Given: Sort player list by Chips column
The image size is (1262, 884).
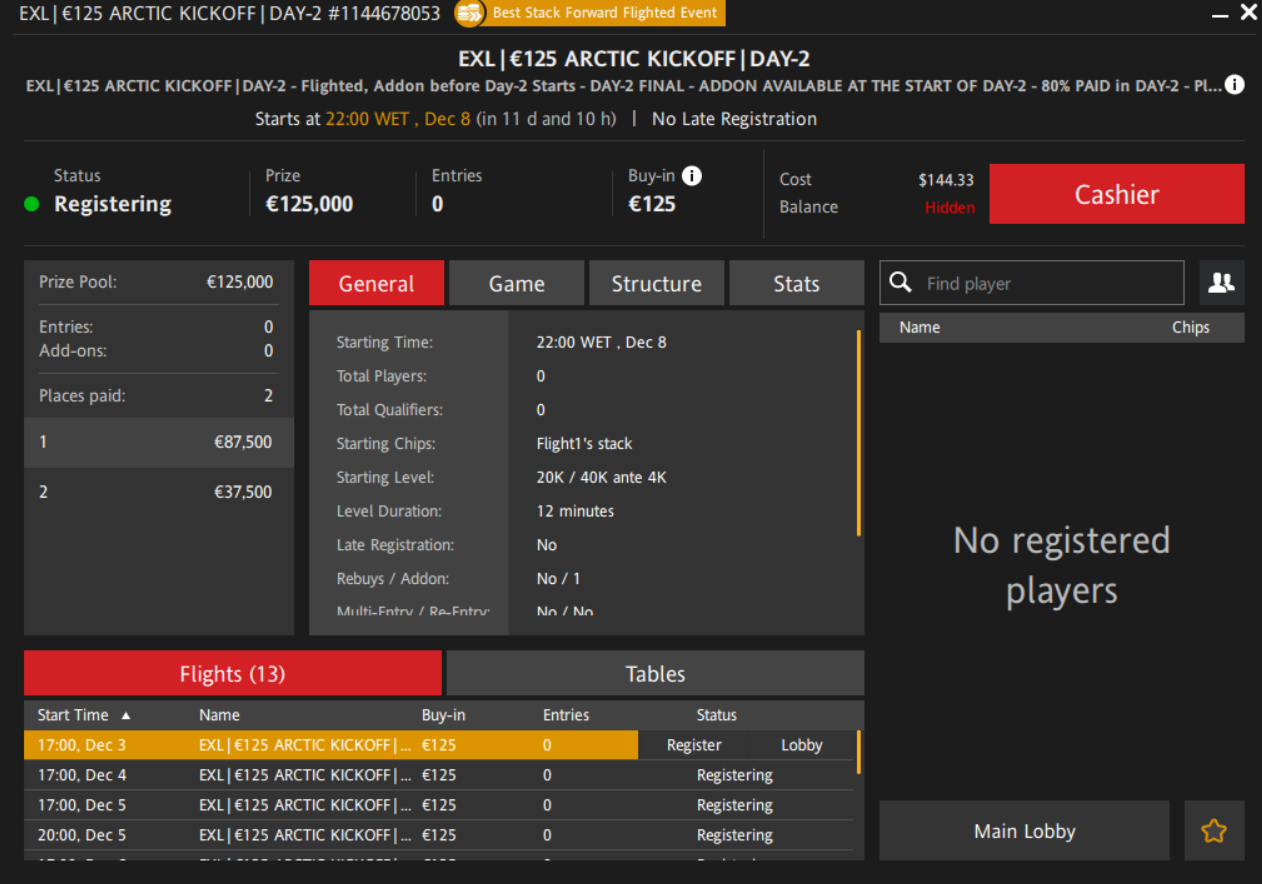Looking at the screenshot, I should click(1190, 328).
